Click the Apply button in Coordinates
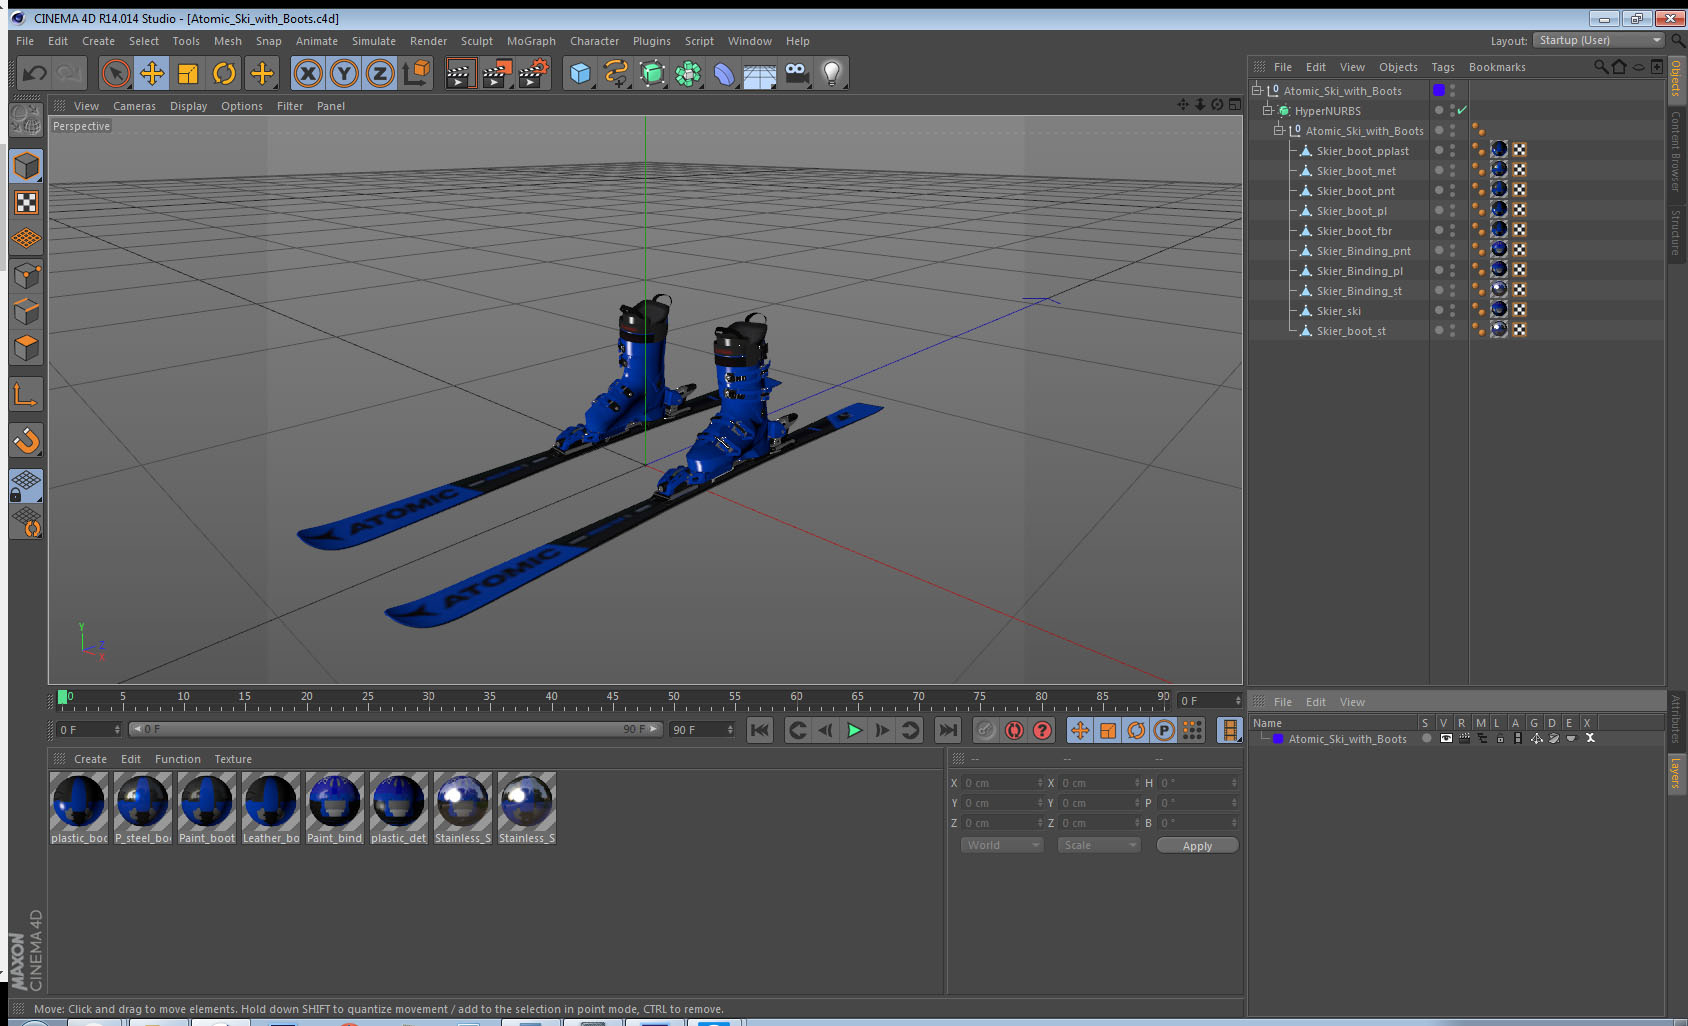This screenshot has height=1026, width=1688. [1197, 846]
